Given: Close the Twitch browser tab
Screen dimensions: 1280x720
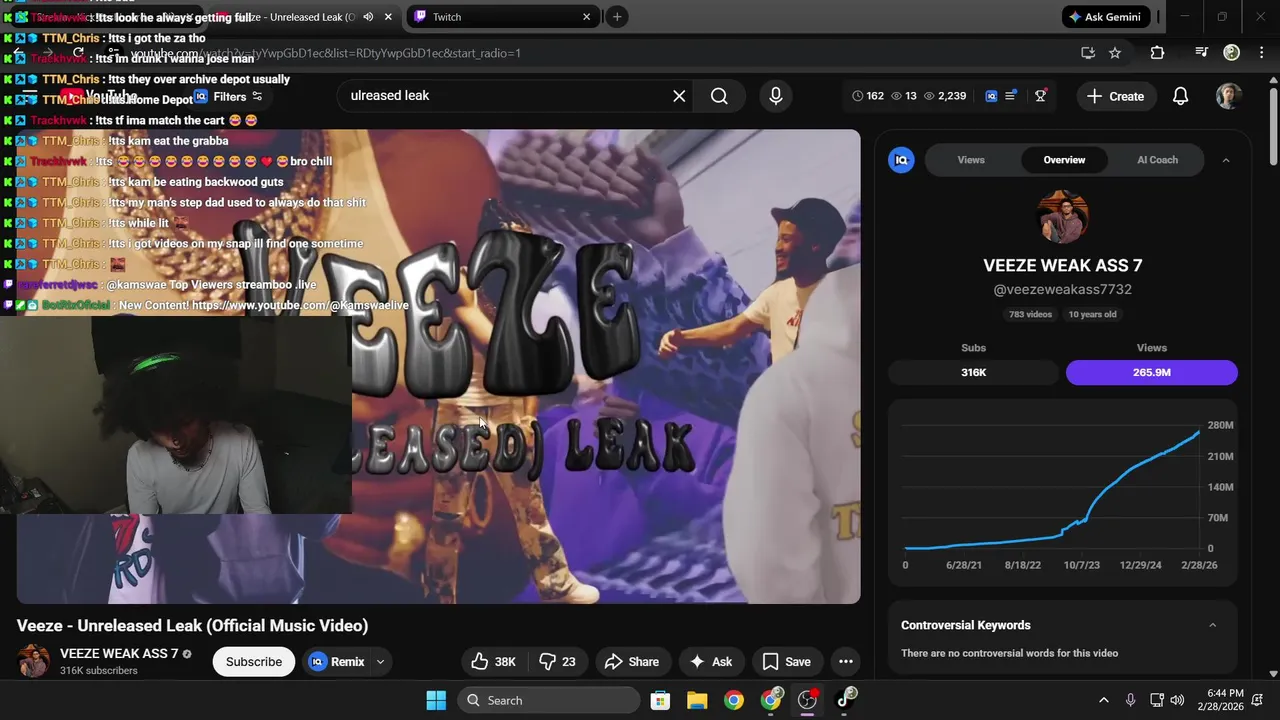Looking at the screenshot, I should click(587, 17).
